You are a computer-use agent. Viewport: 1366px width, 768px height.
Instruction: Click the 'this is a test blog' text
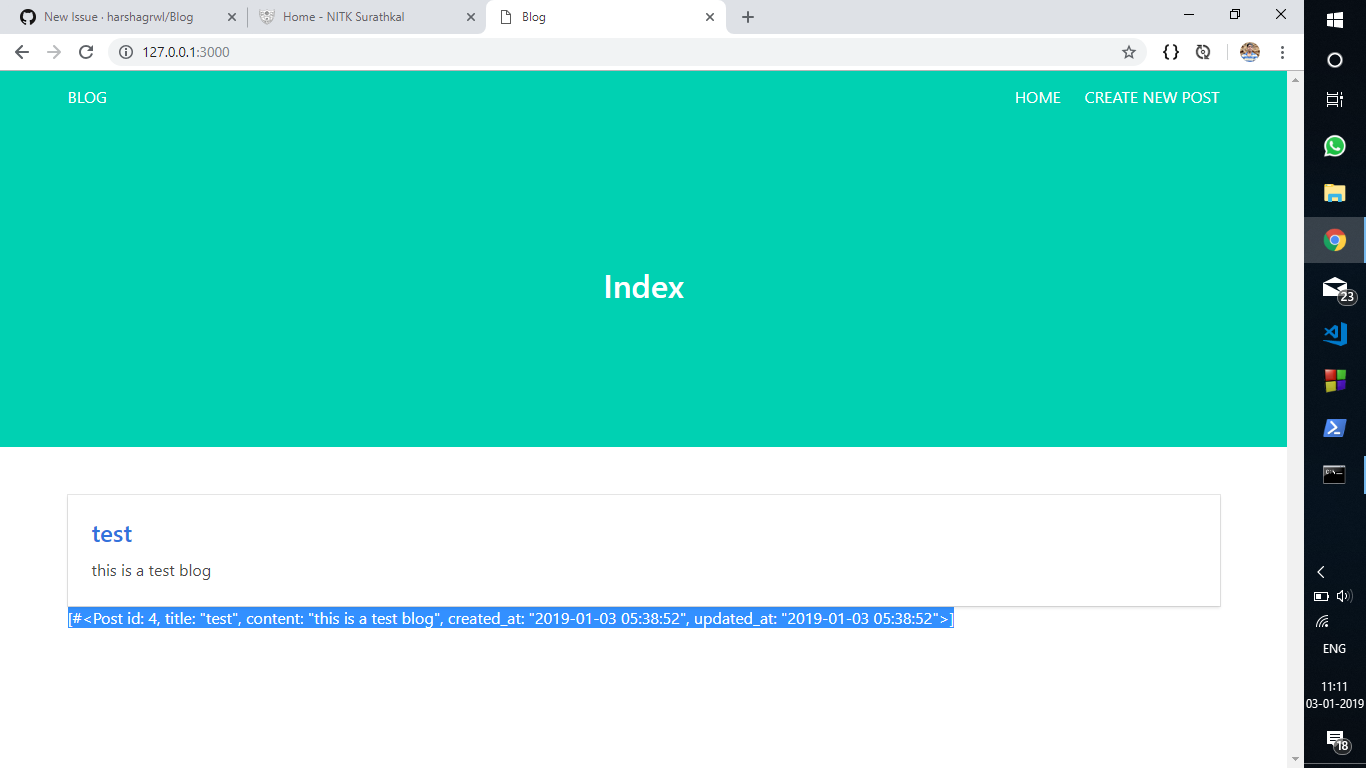[x=151, y=571]
